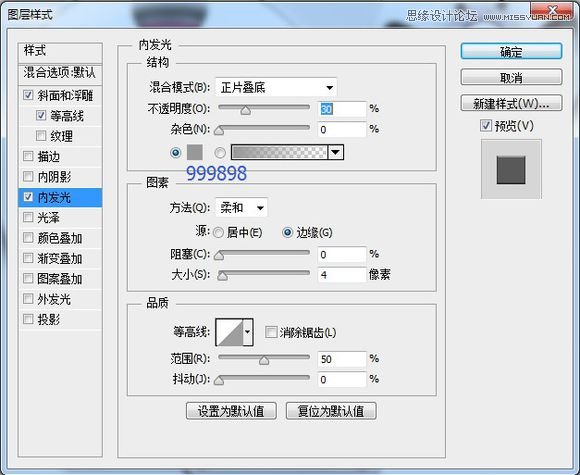Open the 斜面和浮雕 settings row
Screen dimensions: 580x475
(x=60, y=95)
